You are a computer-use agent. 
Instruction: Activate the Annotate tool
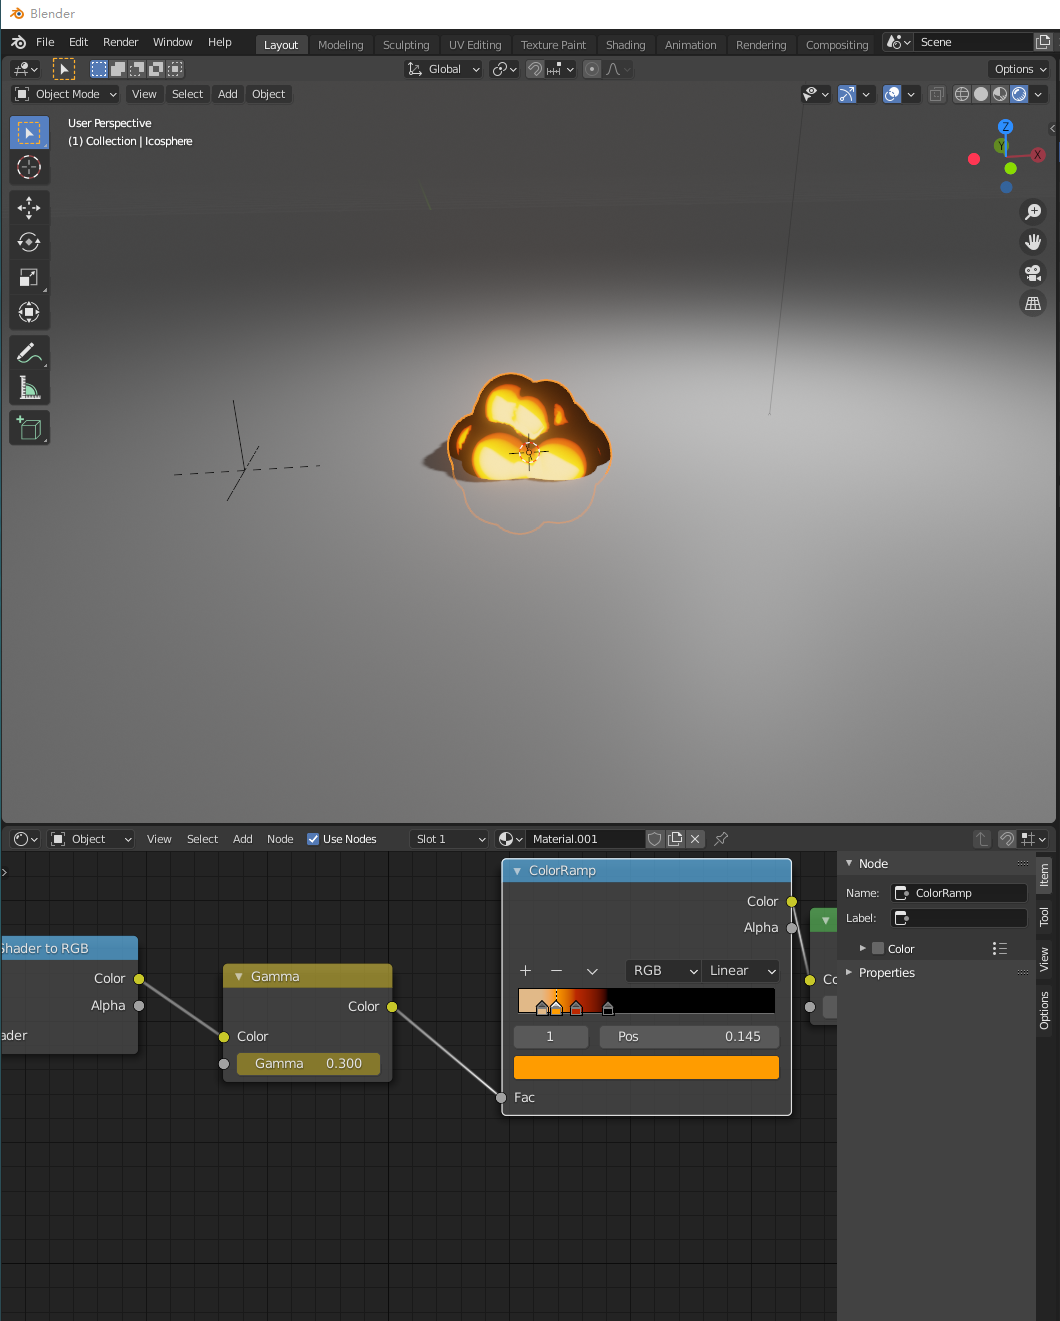coord(29,353)
